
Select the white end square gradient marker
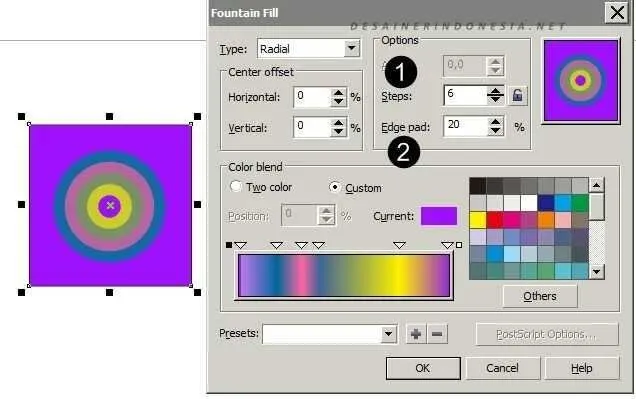coord(459,245)
